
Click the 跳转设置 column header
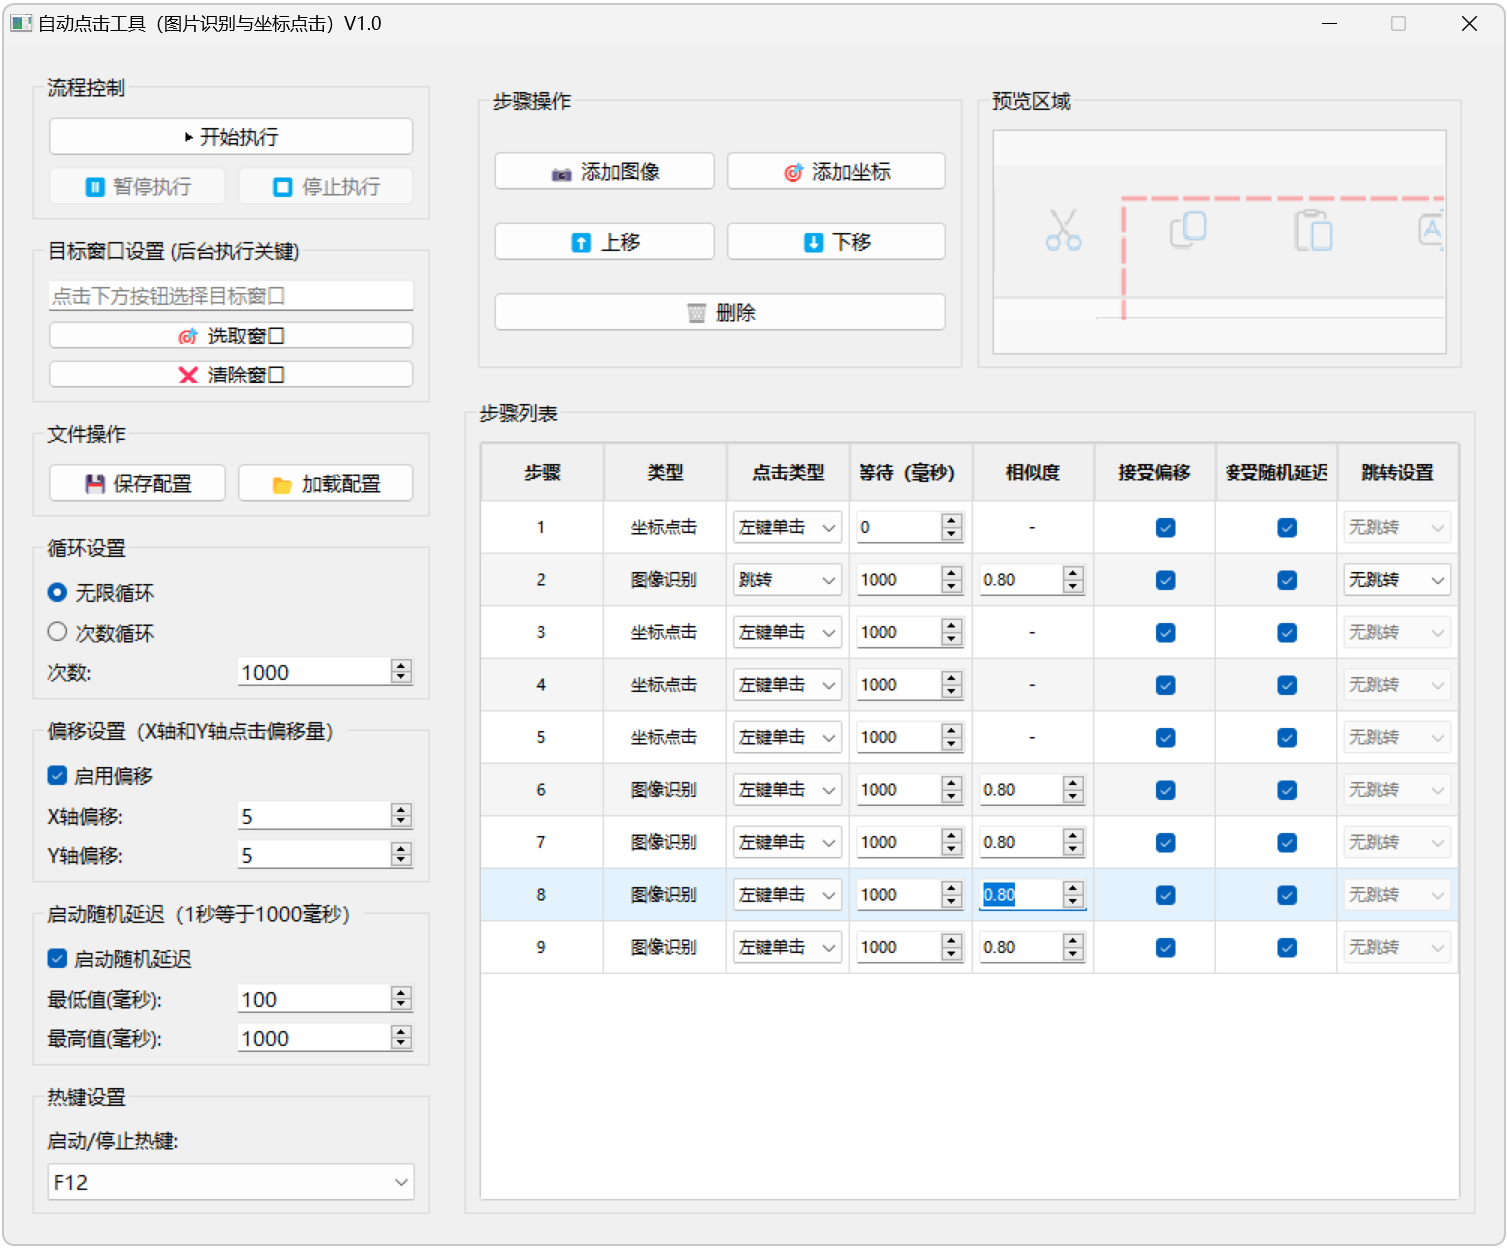[1397, 472]
